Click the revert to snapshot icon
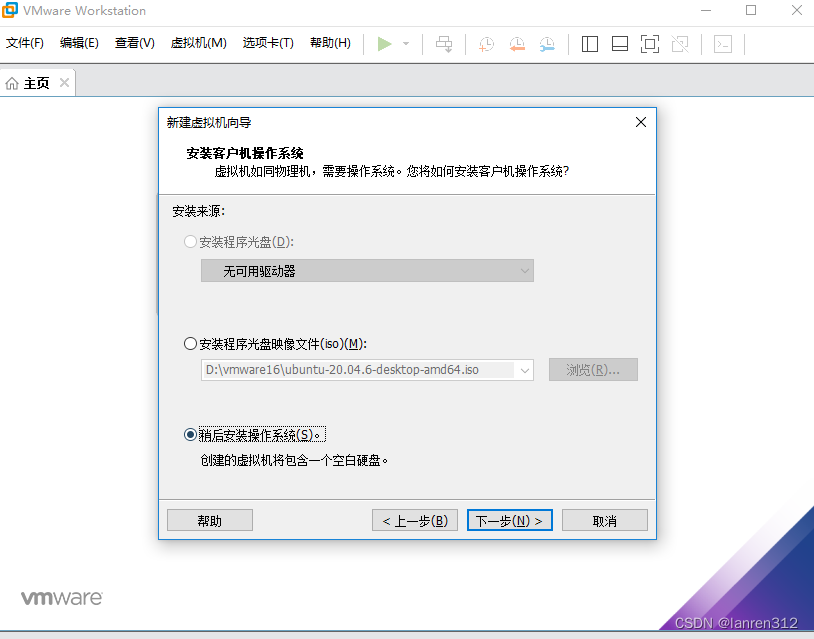Screen dimensions: 814x639 (517, 43)
